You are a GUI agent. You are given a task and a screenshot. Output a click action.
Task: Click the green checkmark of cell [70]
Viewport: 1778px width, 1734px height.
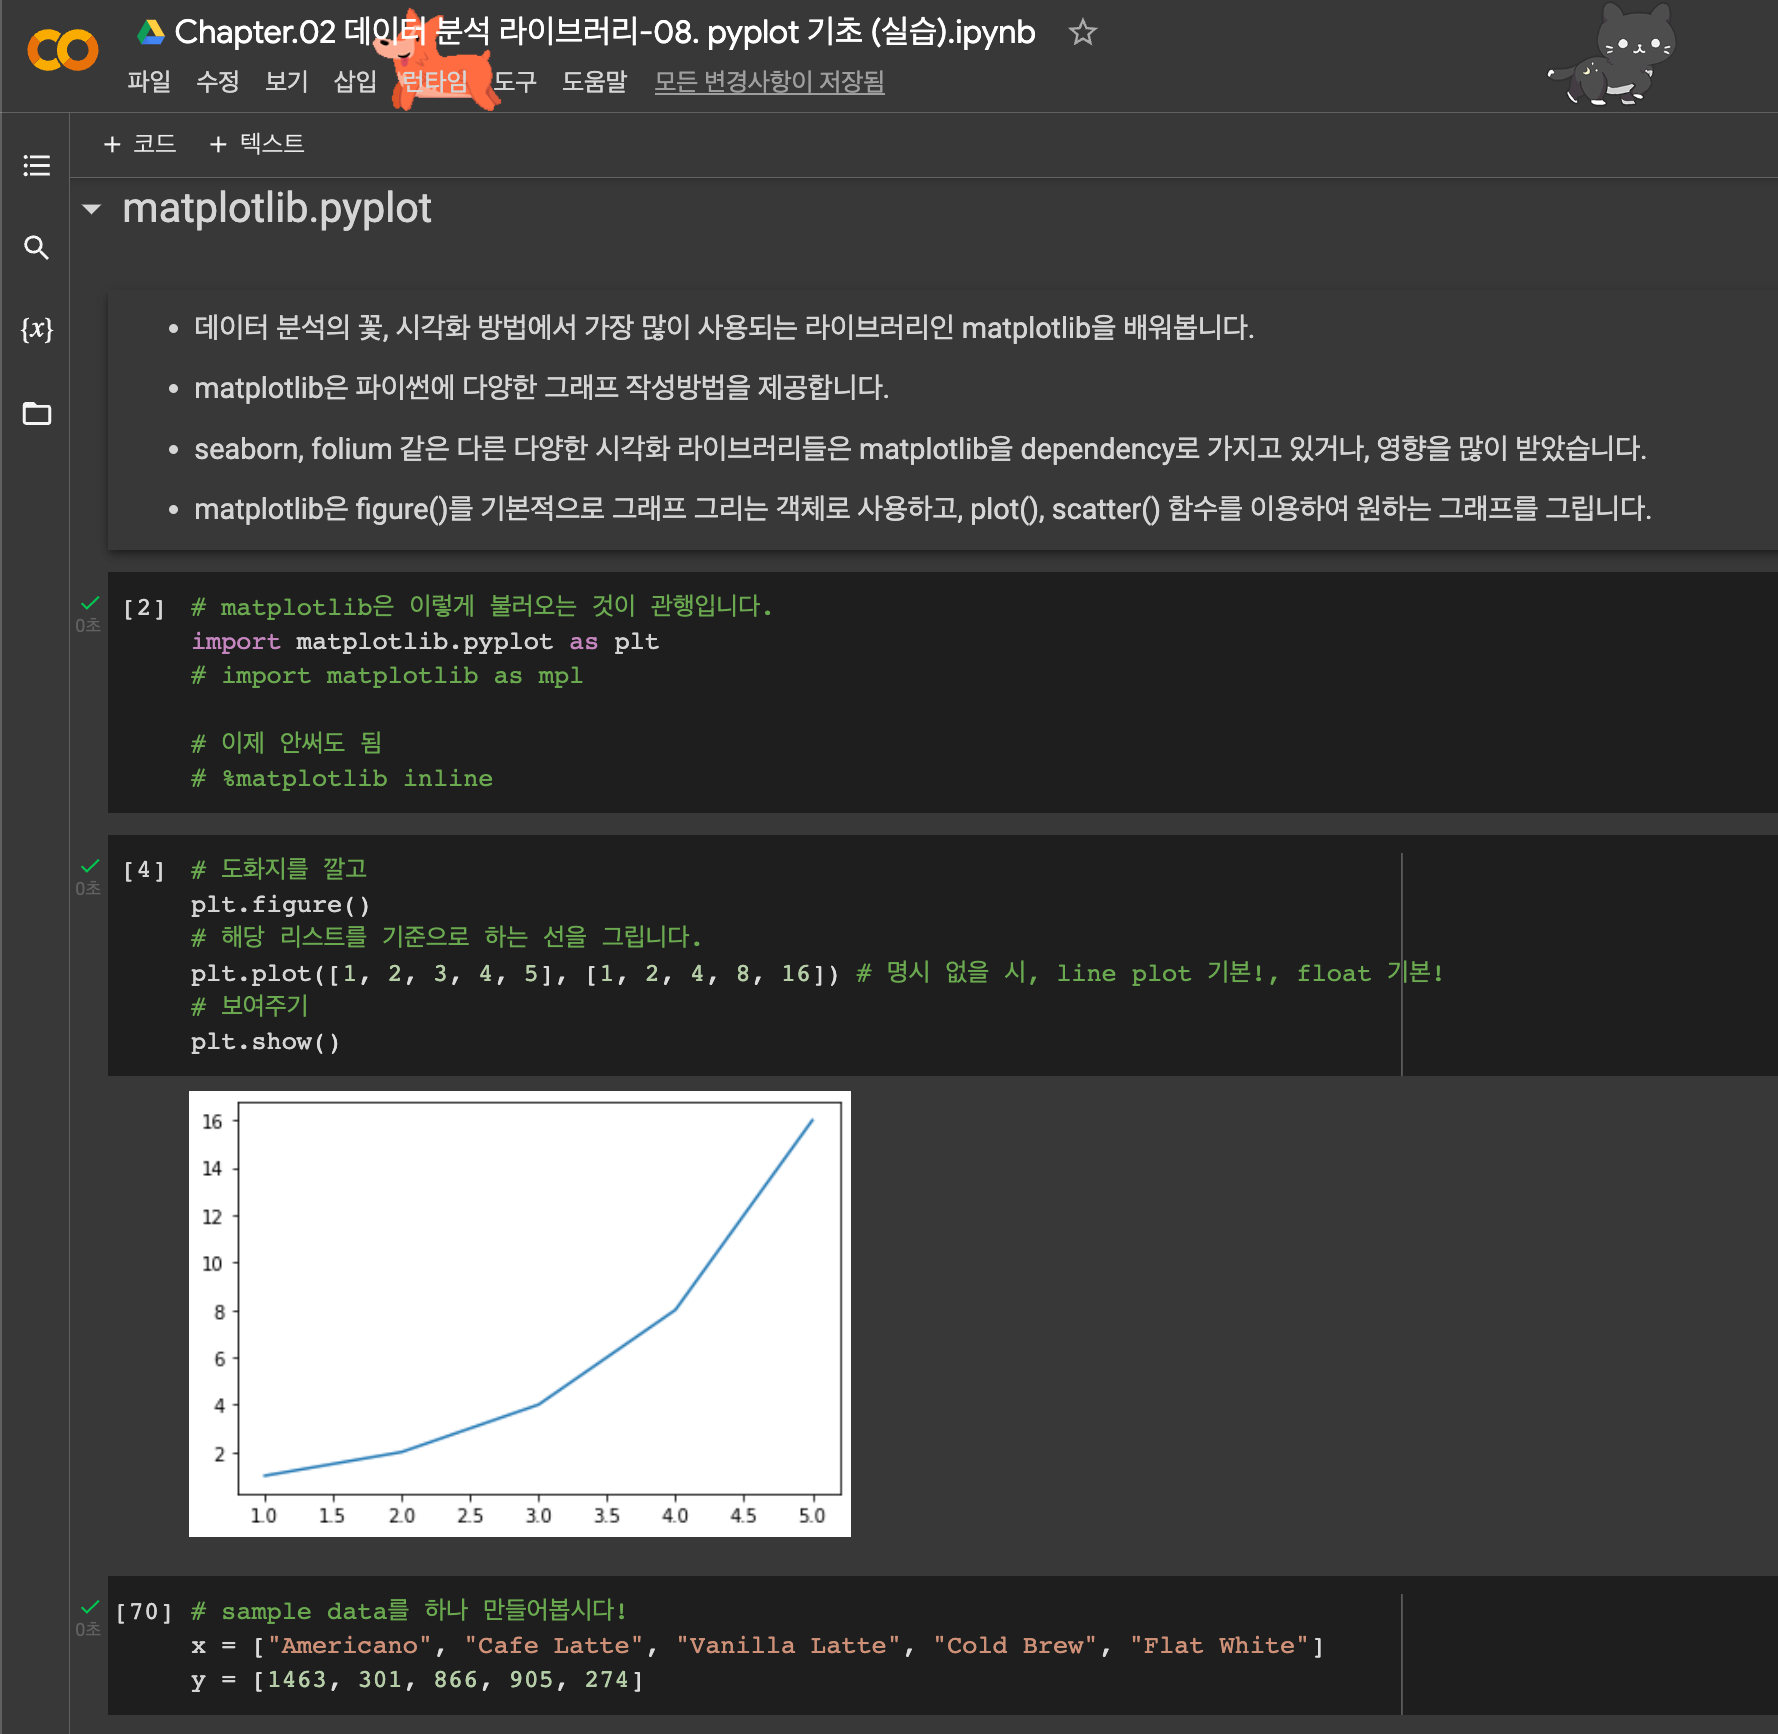click(90, 1607)
